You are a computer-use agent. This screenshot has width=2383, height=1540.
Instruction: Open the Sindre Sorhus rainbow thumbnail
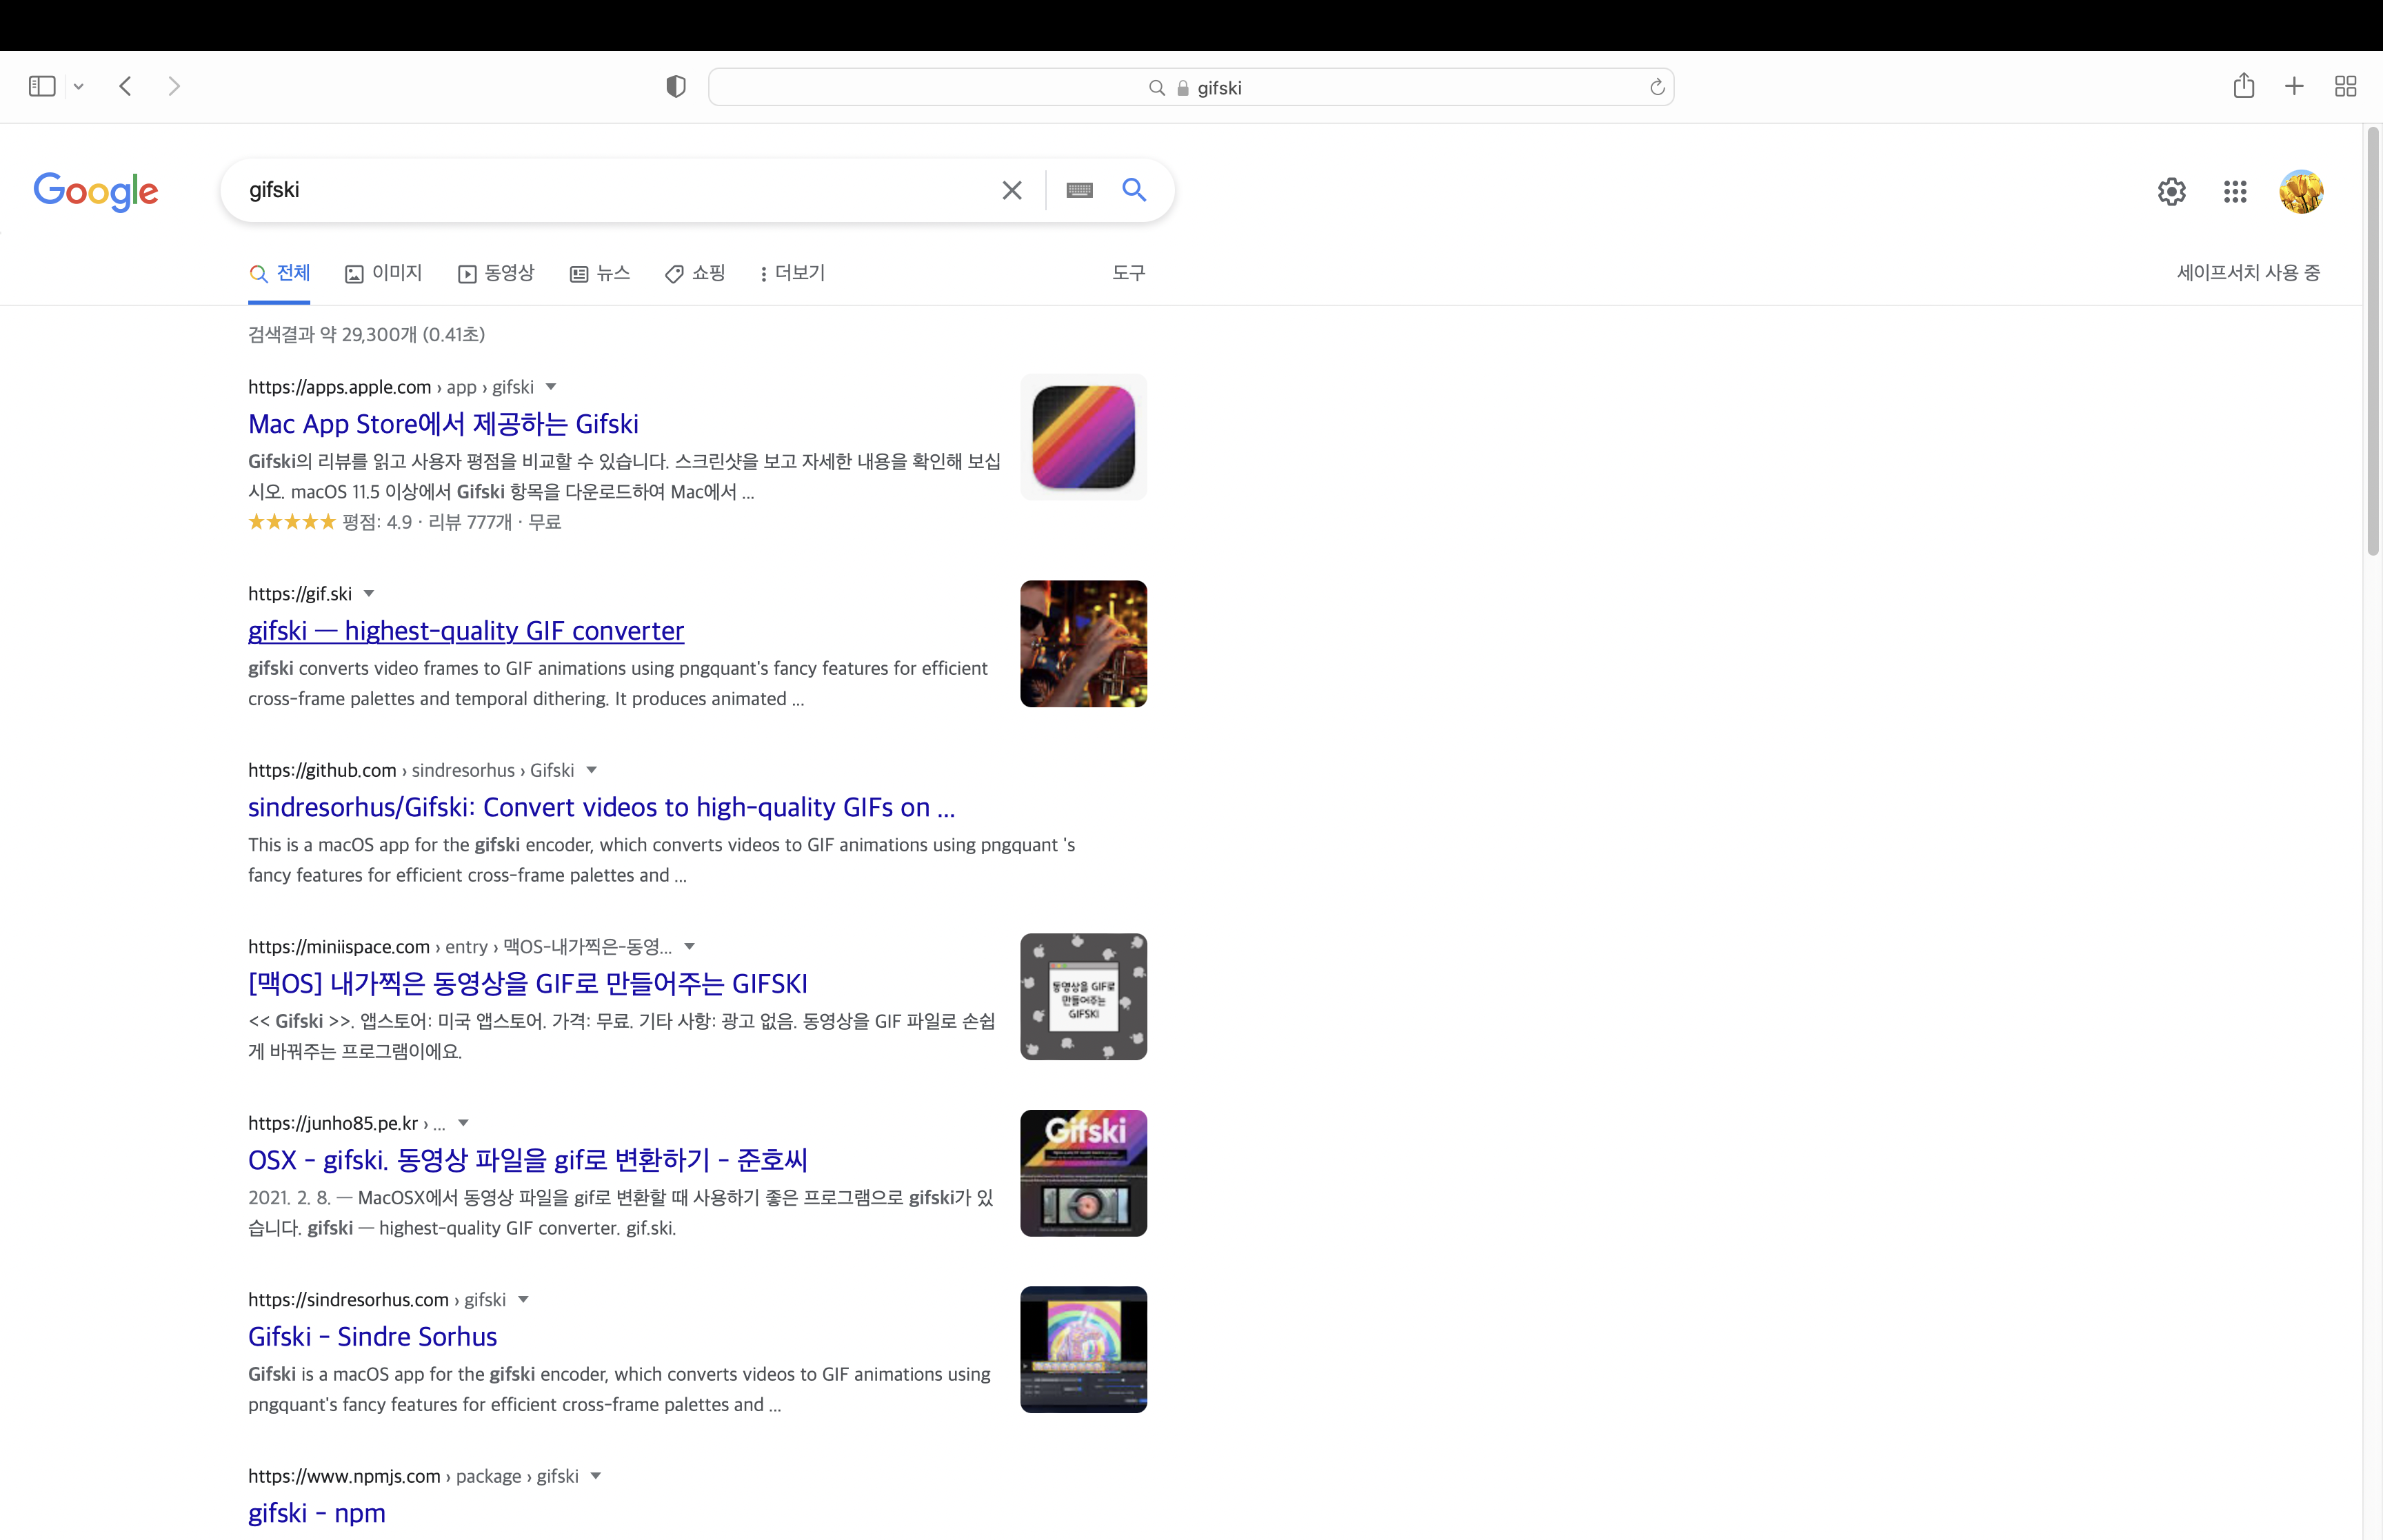[1083, 1350]
